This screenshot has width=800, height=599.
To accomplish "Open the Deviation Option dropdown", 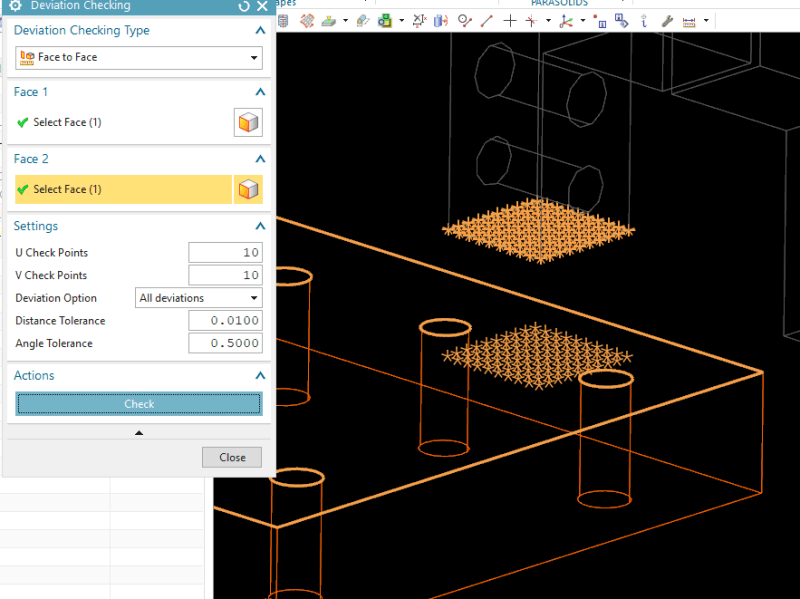I will [199, 298].
